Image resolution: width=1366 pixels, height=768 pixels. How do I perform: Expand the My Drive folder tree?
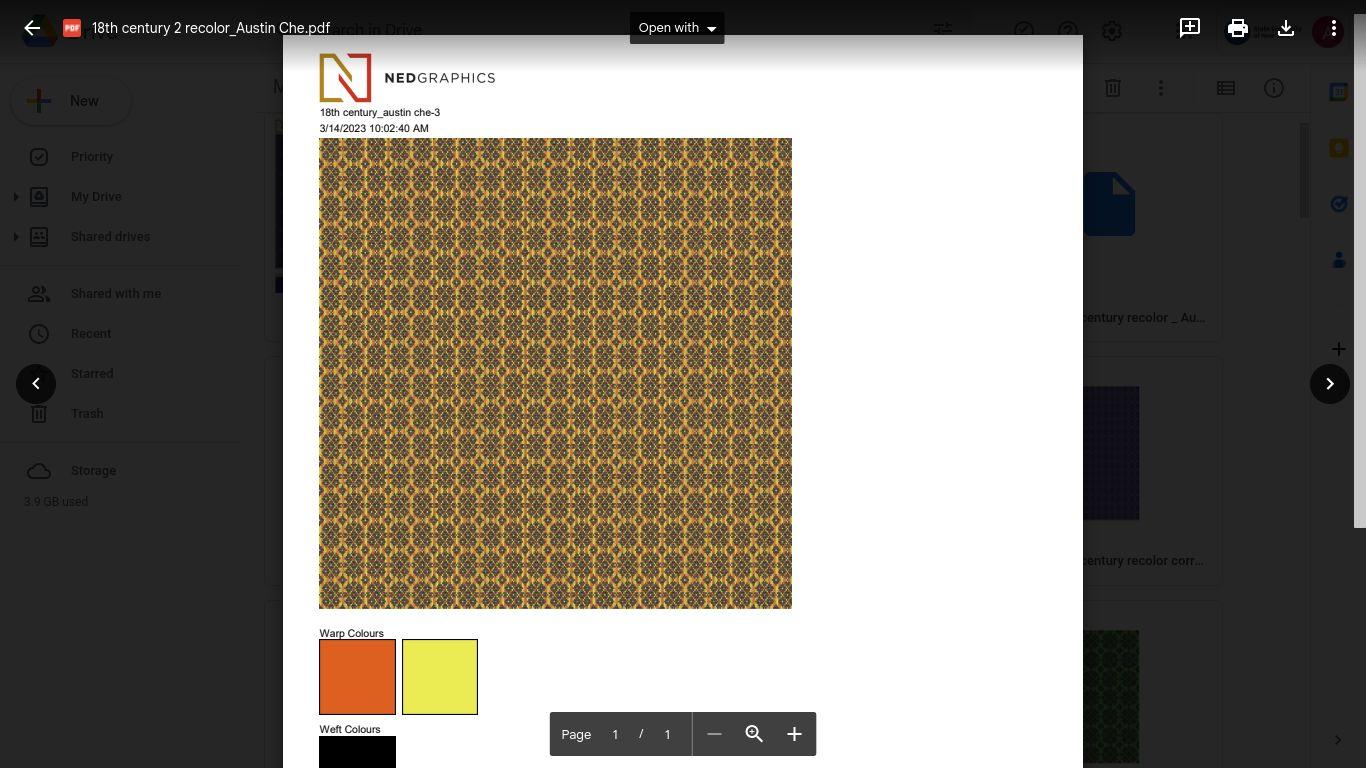pos(15,197)
